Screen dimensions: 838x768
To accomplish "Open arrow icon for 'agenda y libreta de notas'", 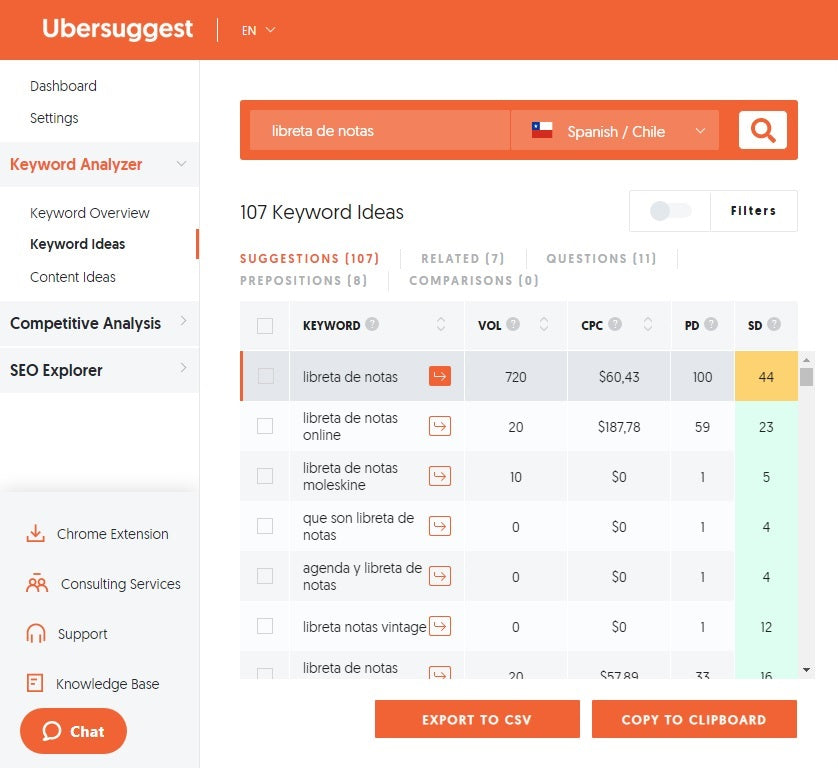I will (440, 576).
